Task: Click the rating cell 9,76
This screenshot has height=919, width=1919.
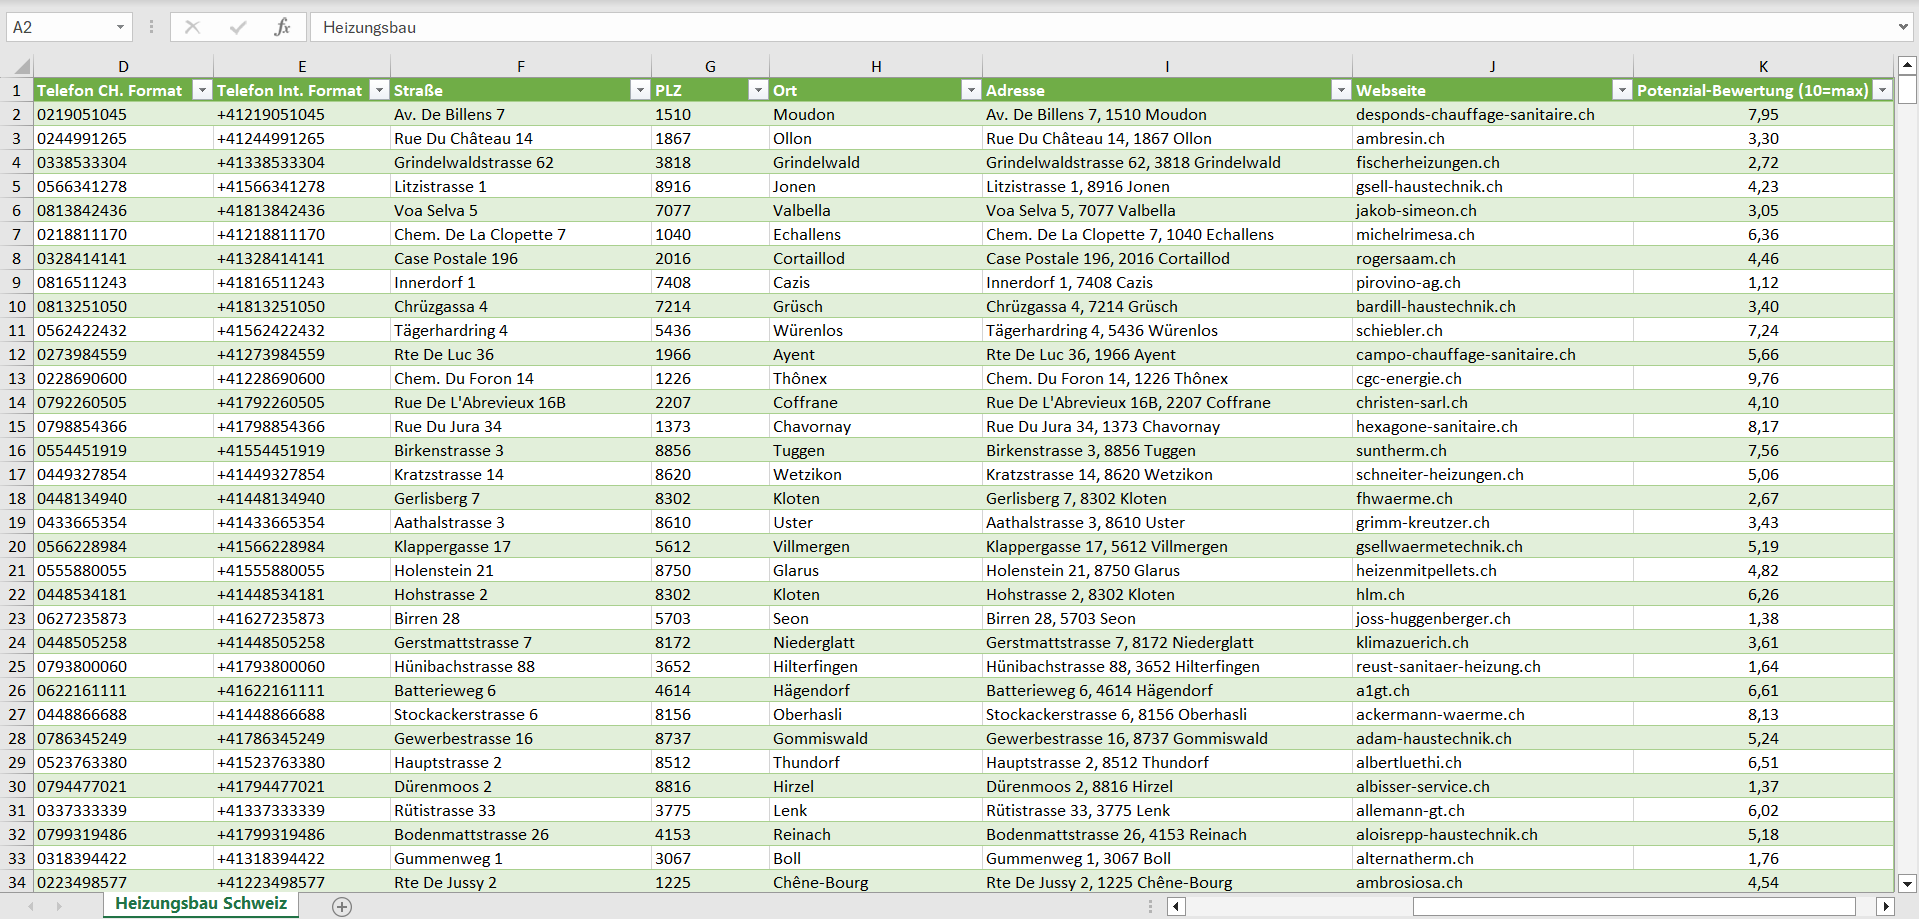Action: tap(1763, 378)
